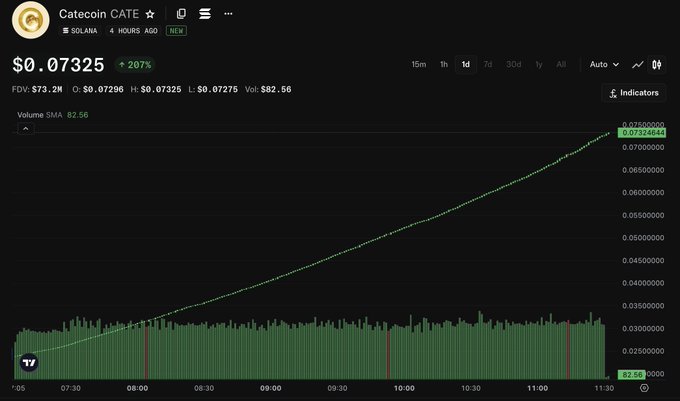680x401 pixels.
Task: Select the 7d timeframe
Action: [x=488, y=65]
